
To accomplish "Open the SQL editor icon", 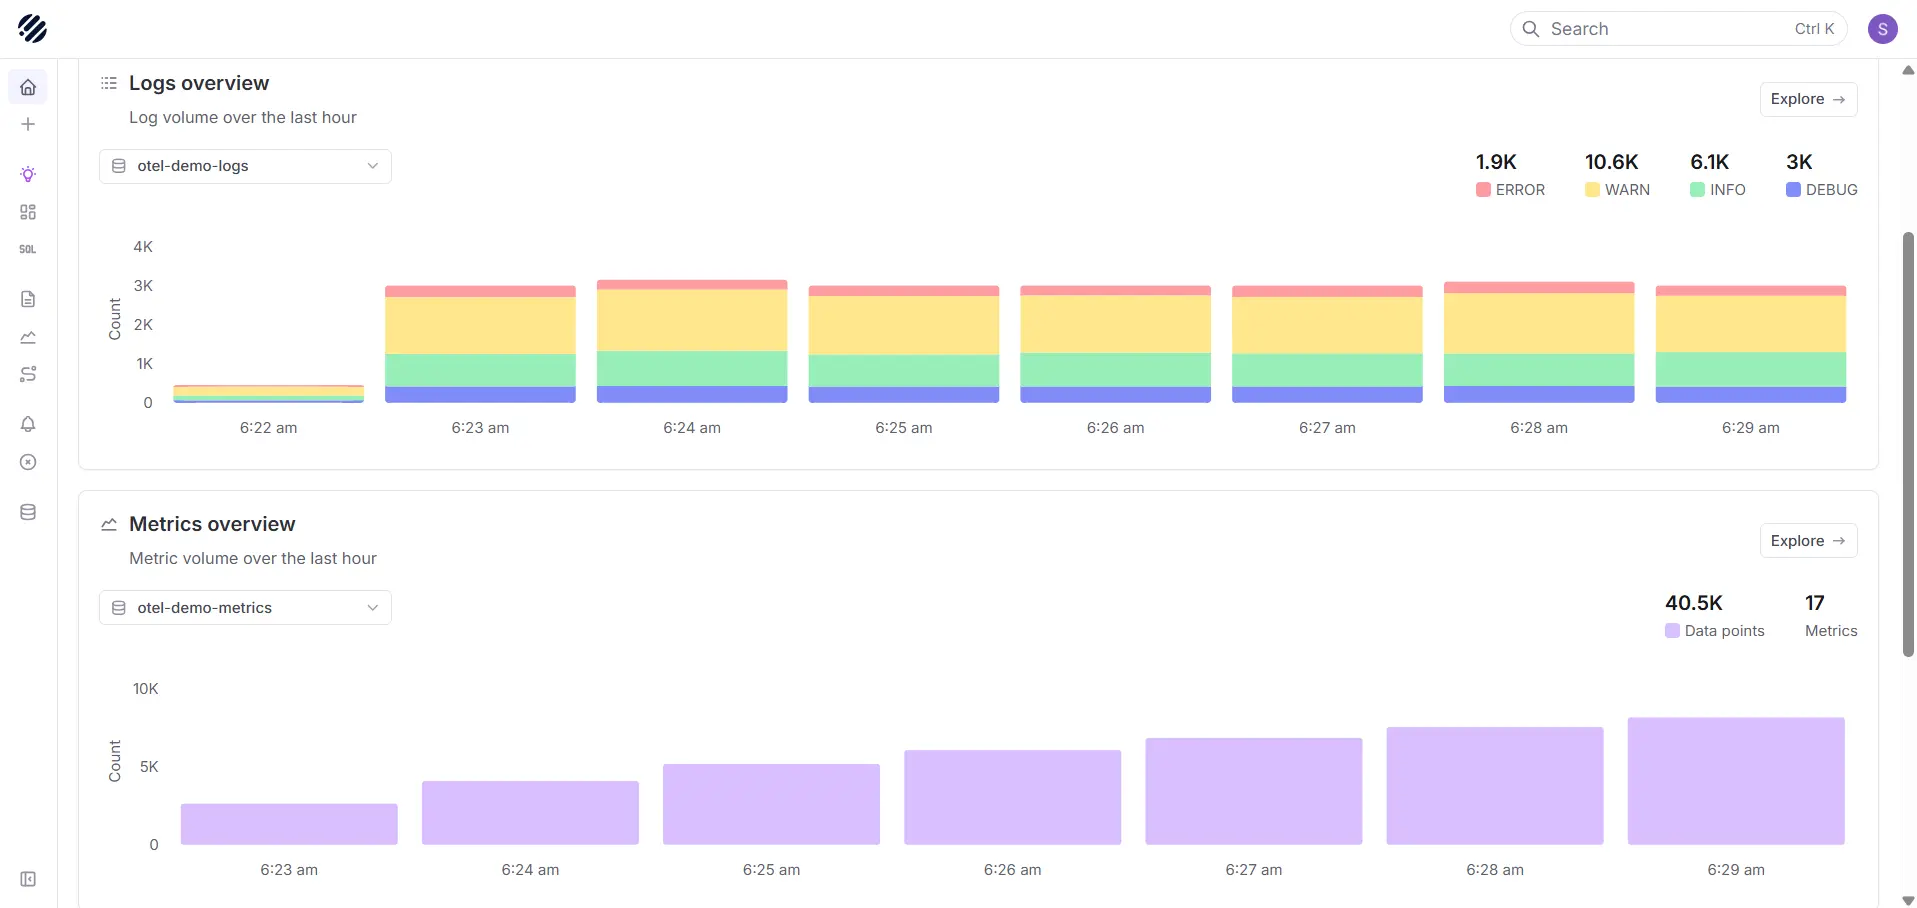I will [x=28, y=249].
